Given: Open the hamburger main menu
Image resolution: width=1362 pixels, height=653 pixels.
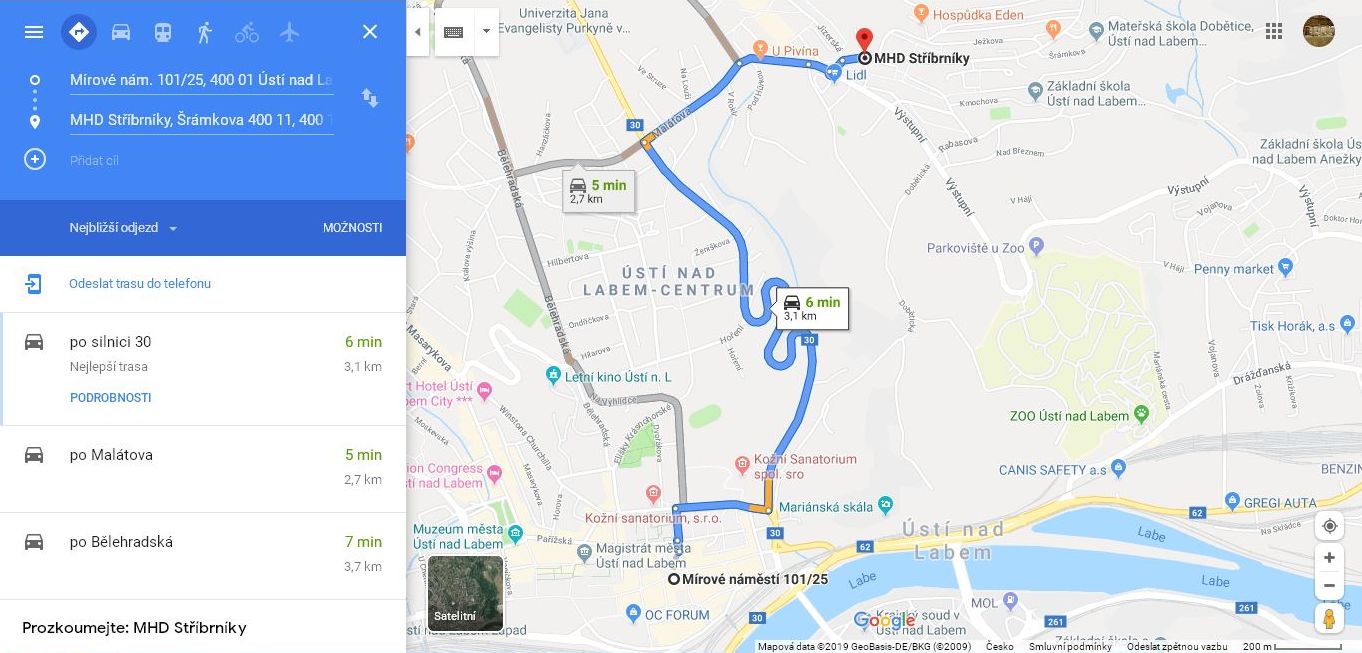Looking at the screenshot, I should point(33,32).
